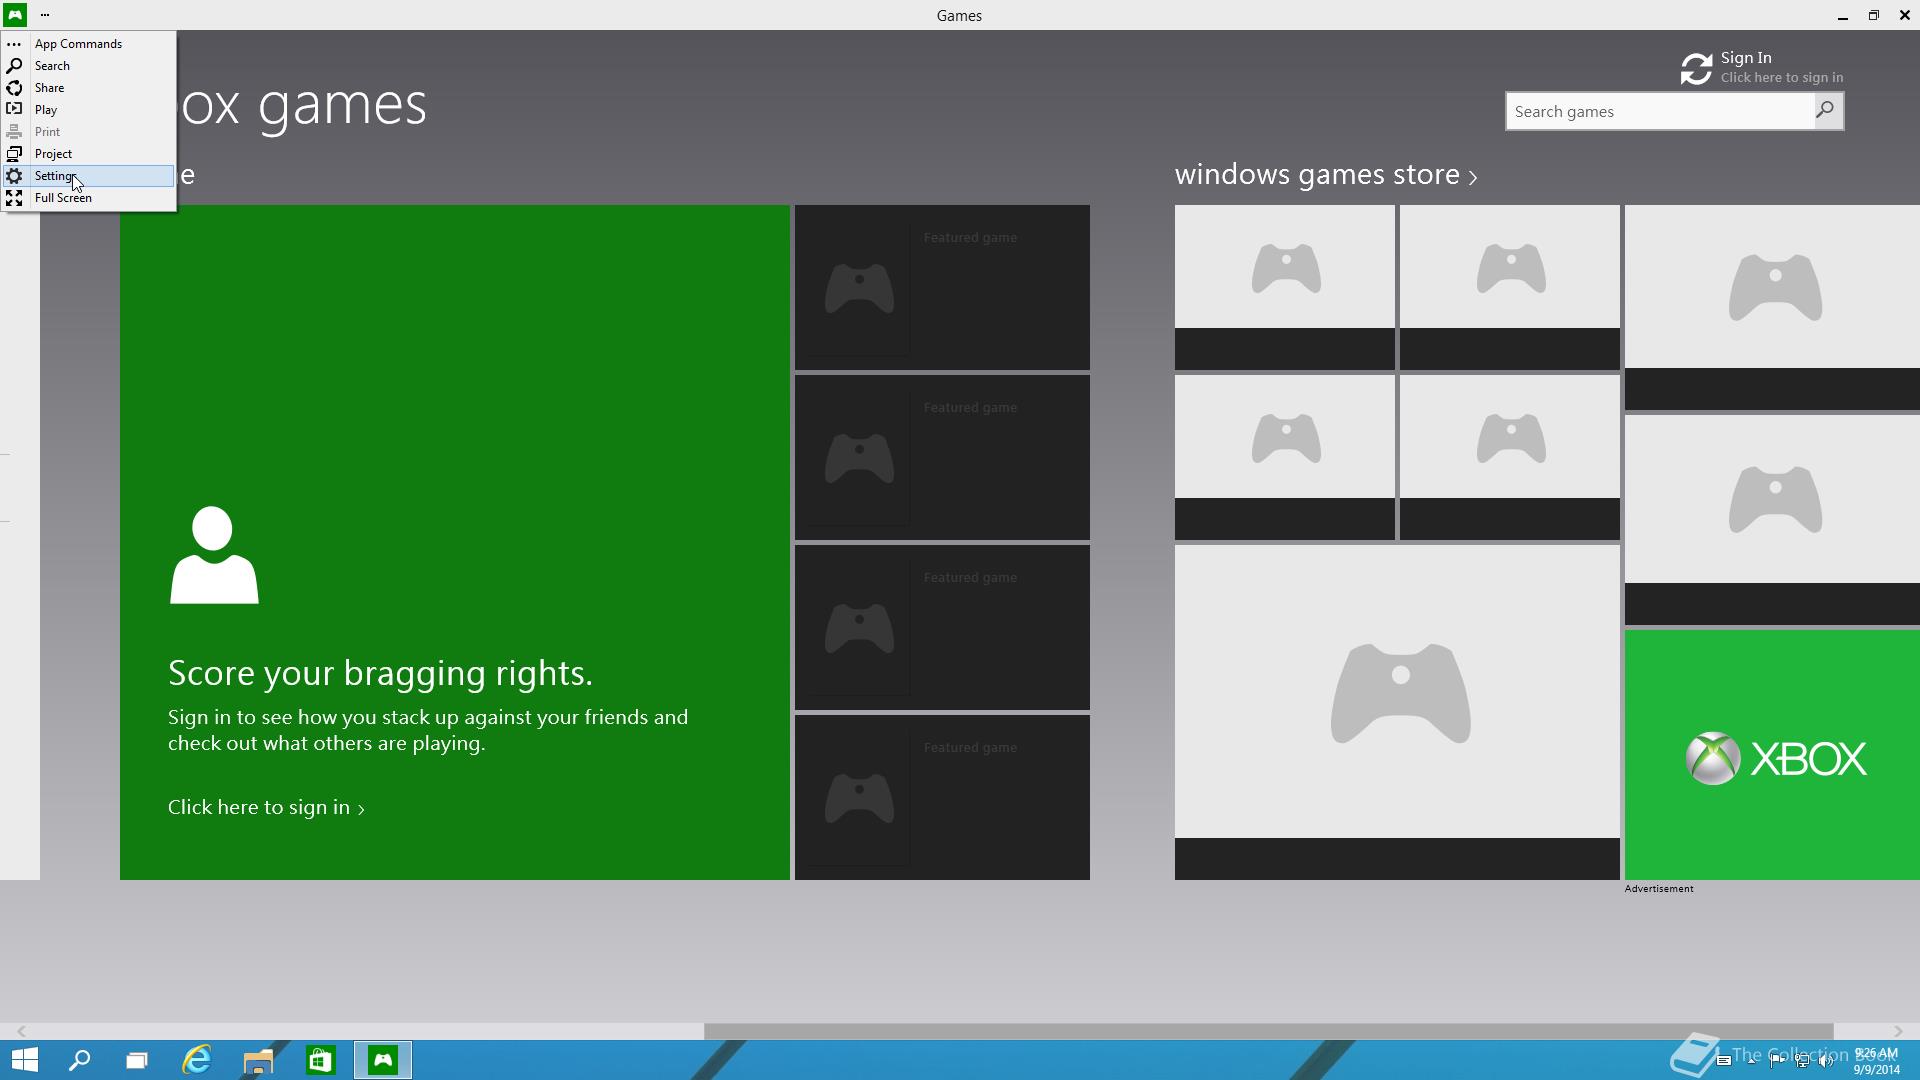Open the App Commands menu entry

(x=88, y=44)
